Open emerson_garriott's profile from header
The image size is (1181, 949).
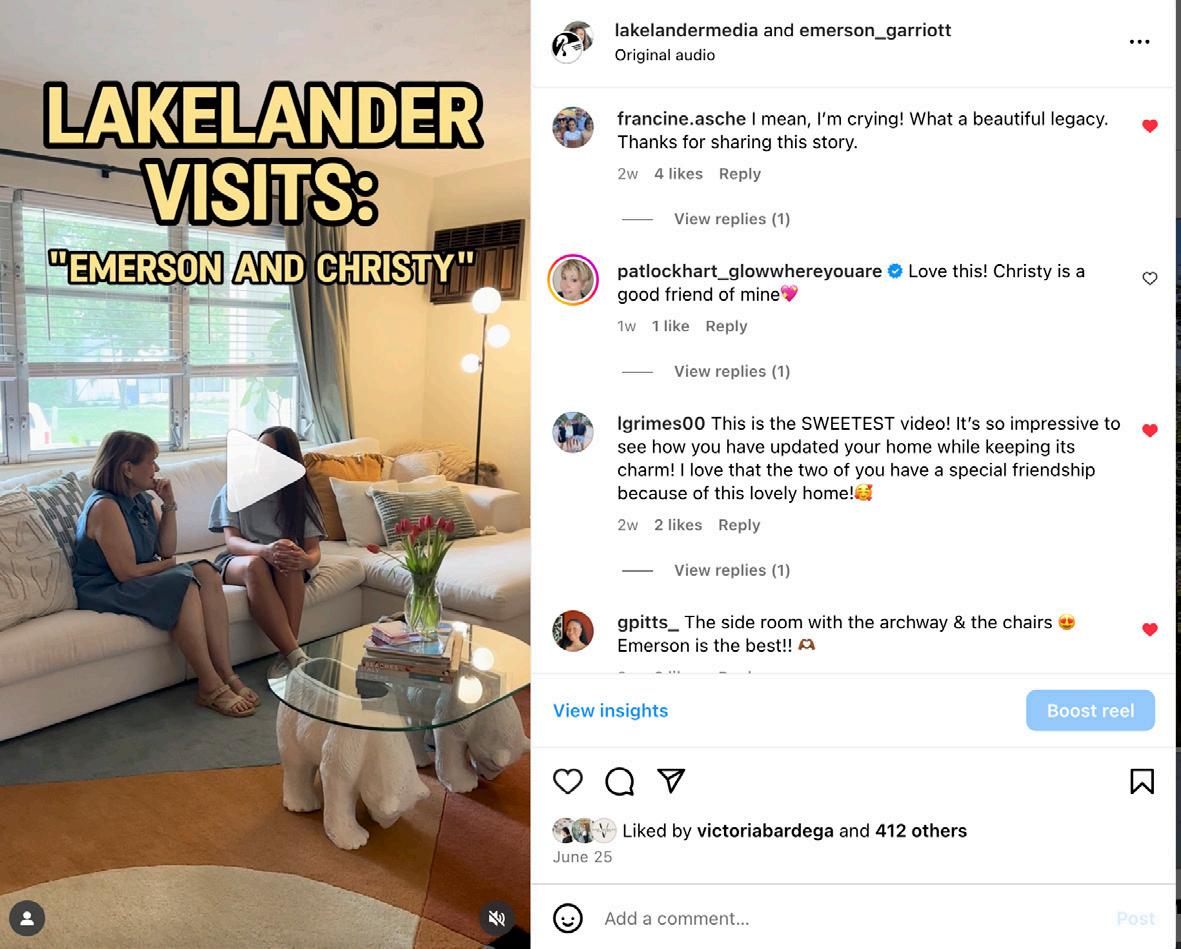pyautogui.click(x=874, y=30)
